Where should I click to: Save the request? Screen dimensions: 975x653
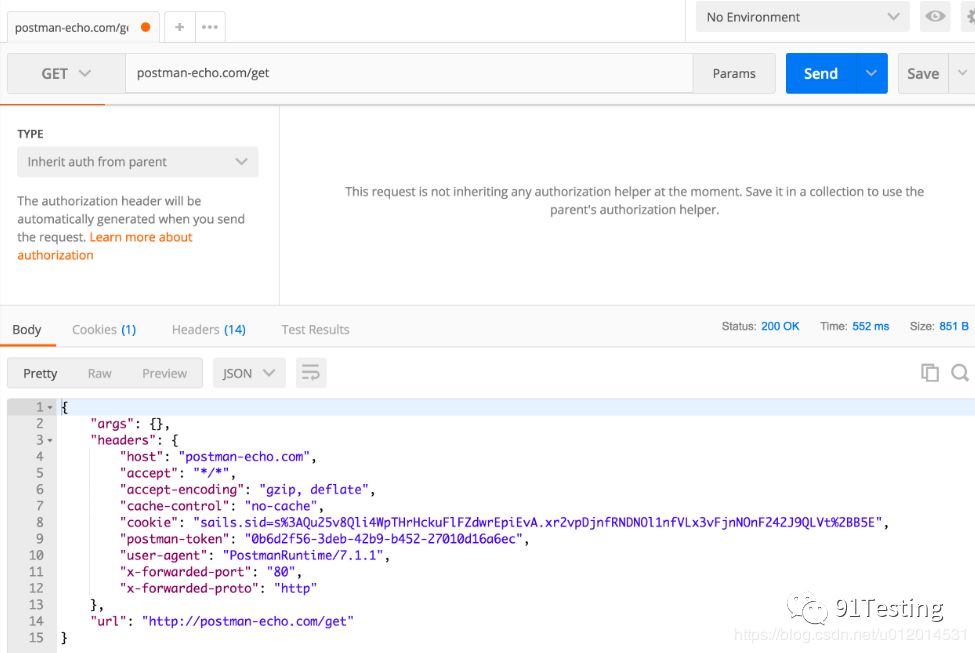point(923,73)
